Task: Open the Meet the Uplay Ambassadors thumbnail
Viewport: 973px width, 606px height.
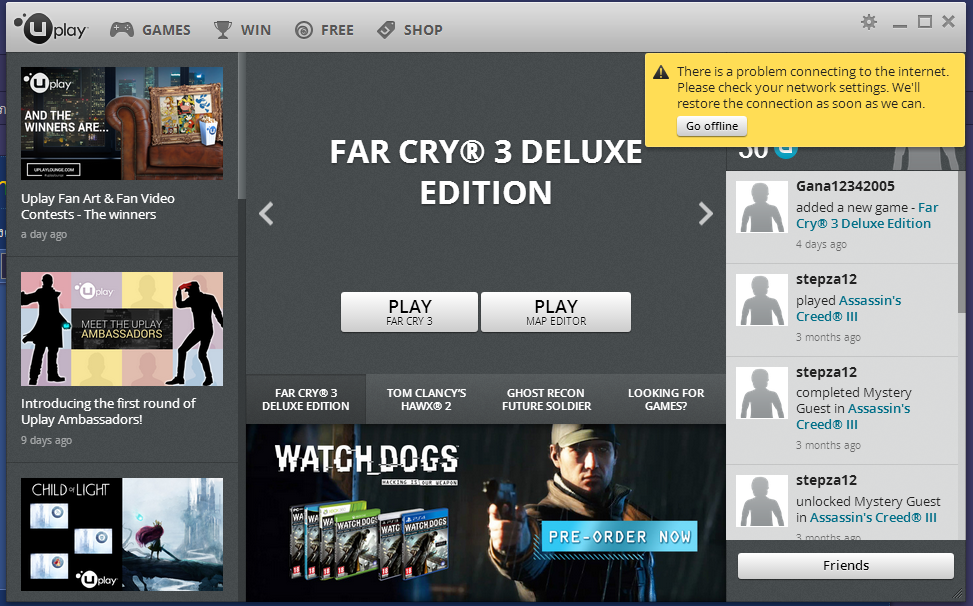Action: 122,329
